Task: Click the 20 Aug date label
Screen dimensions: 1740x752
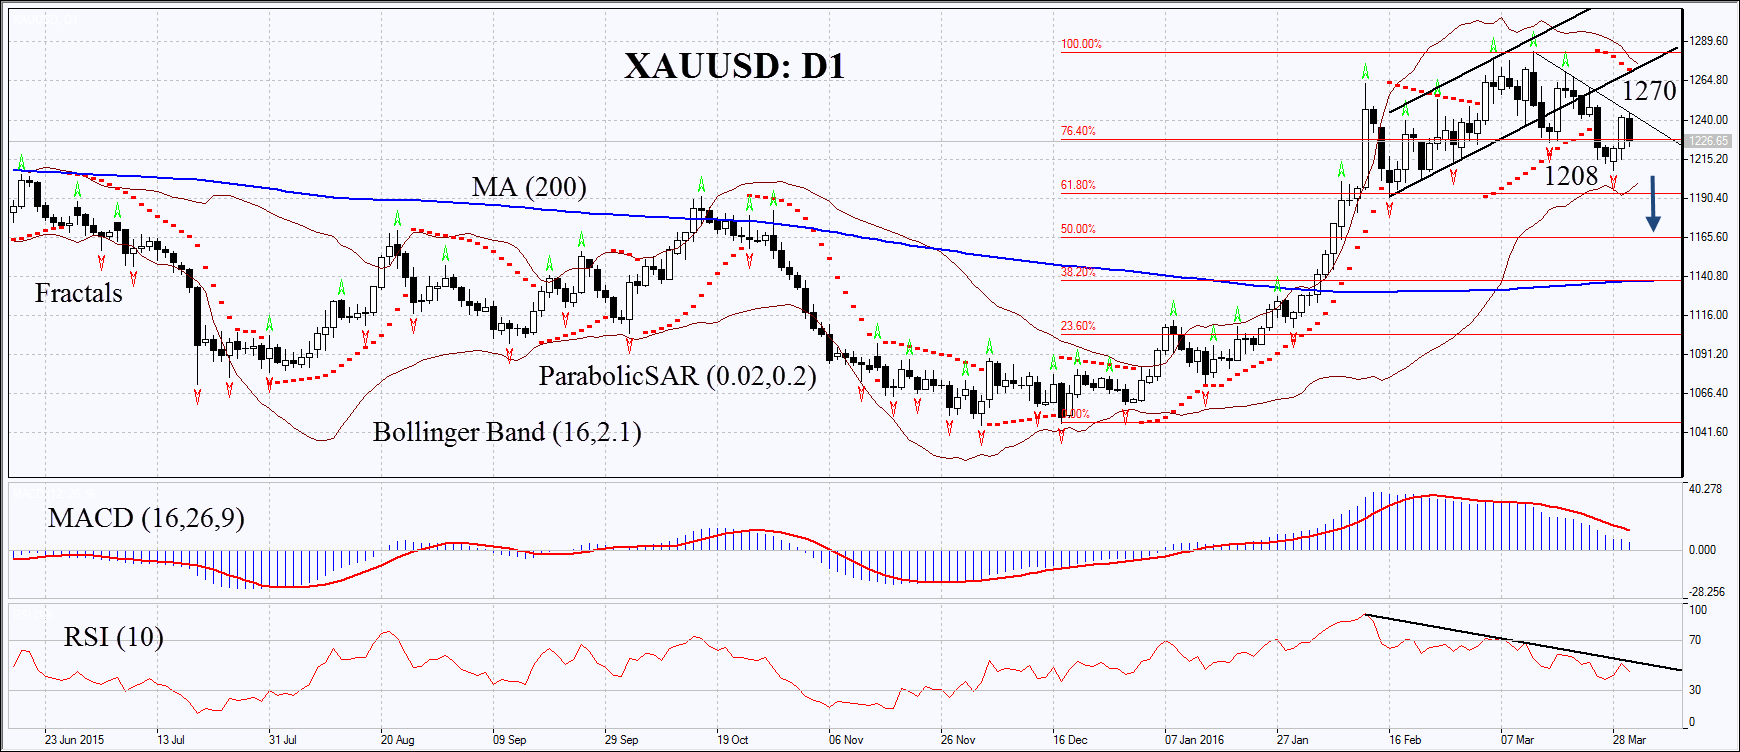Action: (x=397, y=740)
